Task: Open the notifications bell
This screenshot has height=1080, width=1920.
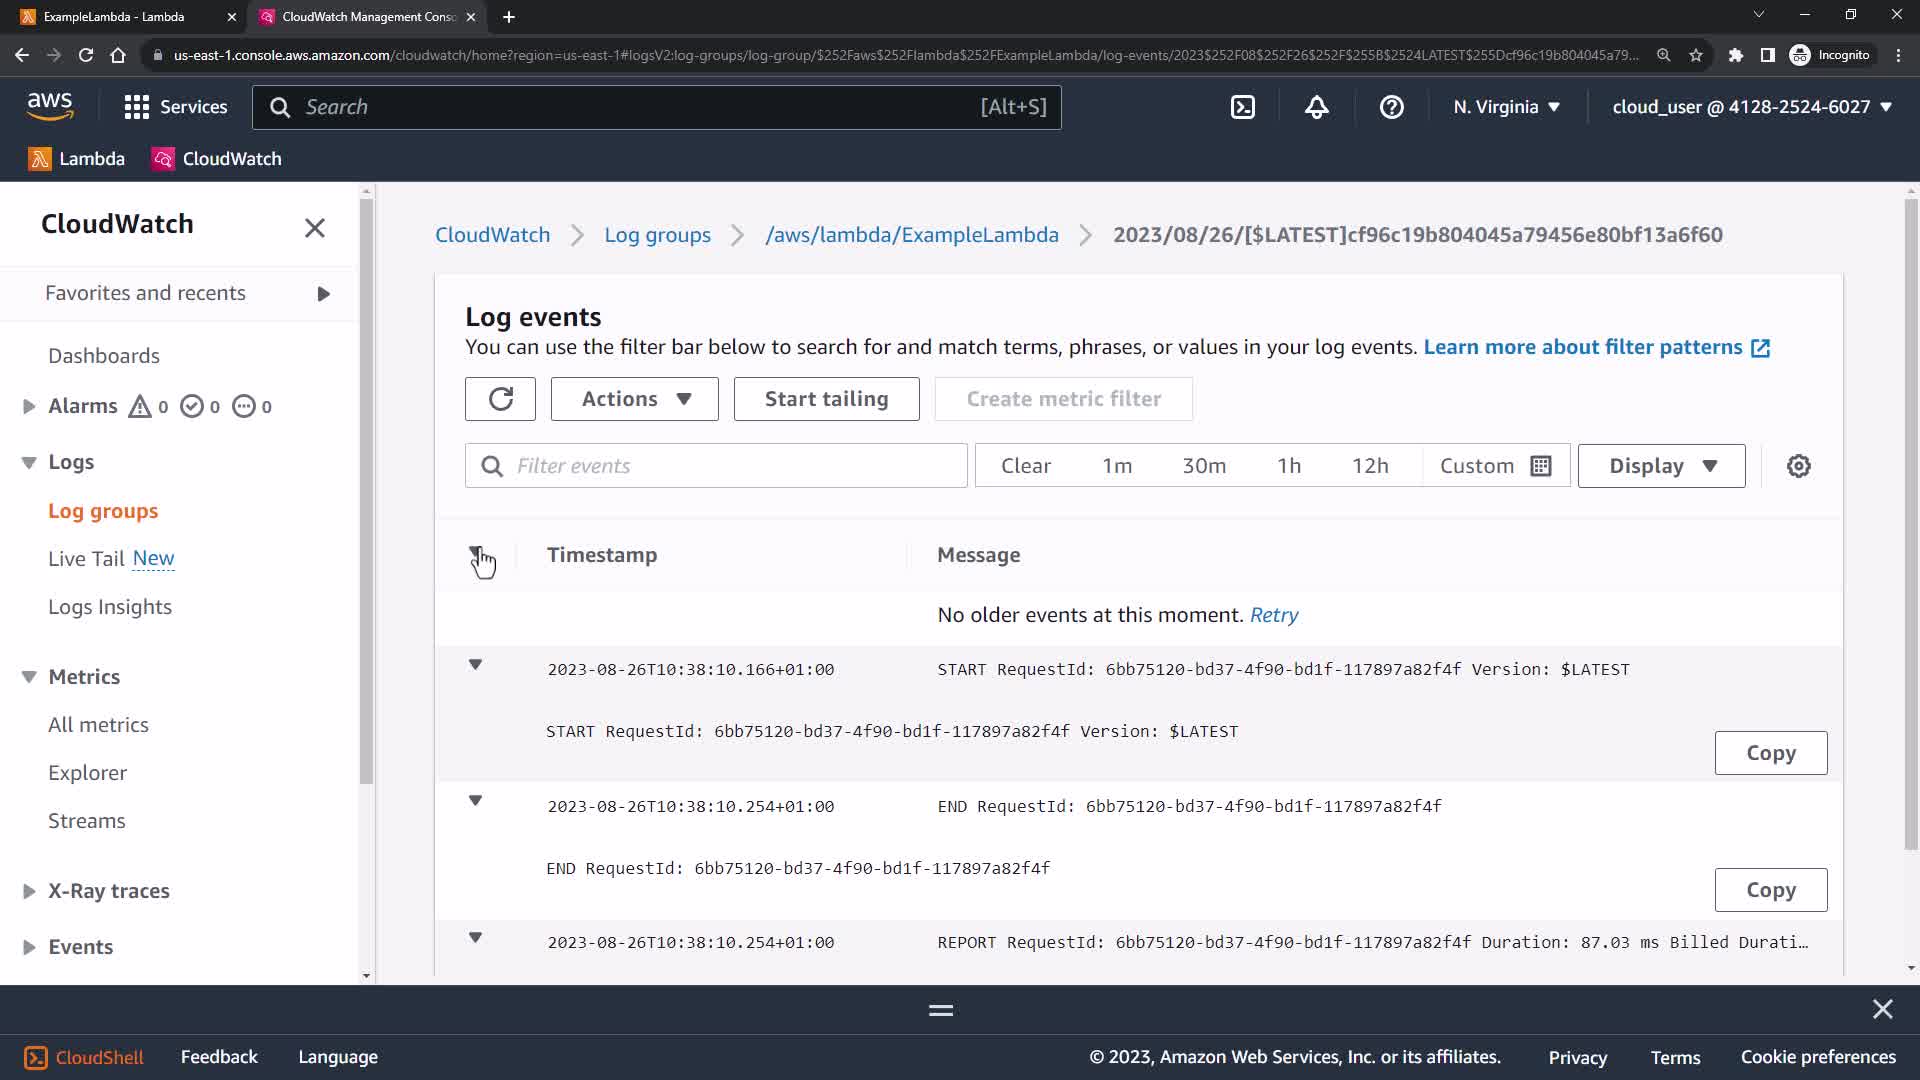Action: (1316, 107)
